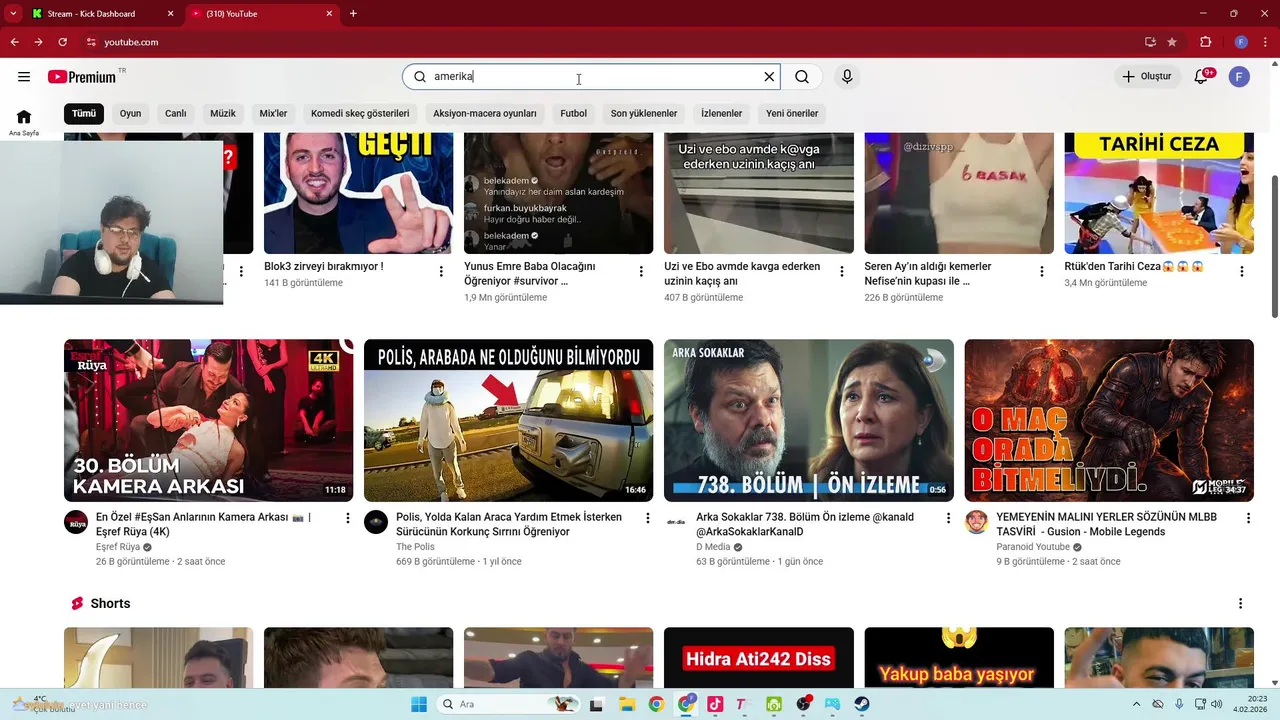The width and height of the screenshot is (1280, 720).
Task: Select Aksiyon-macera oyunları chip
Action: coord(485,114)
